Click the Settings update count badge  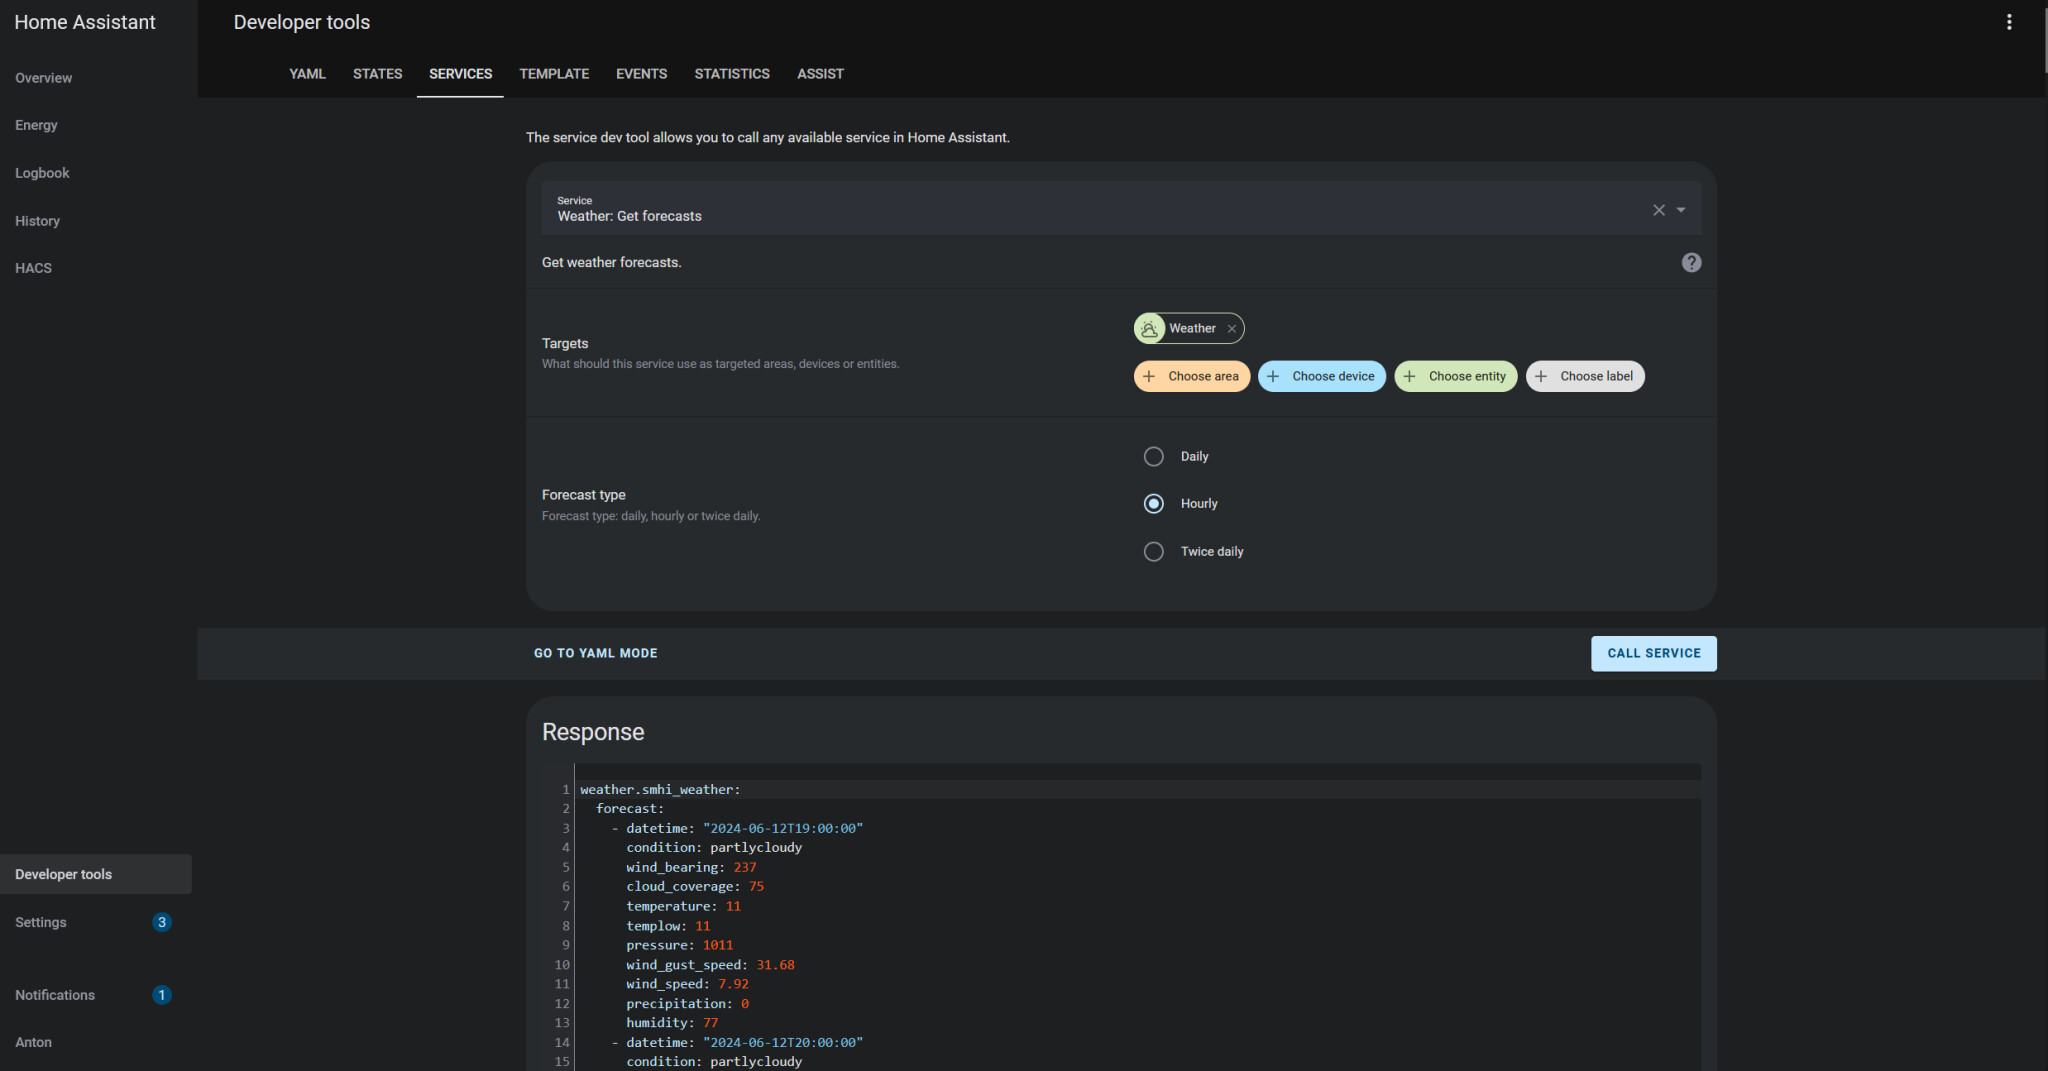[x=161, y=922]
